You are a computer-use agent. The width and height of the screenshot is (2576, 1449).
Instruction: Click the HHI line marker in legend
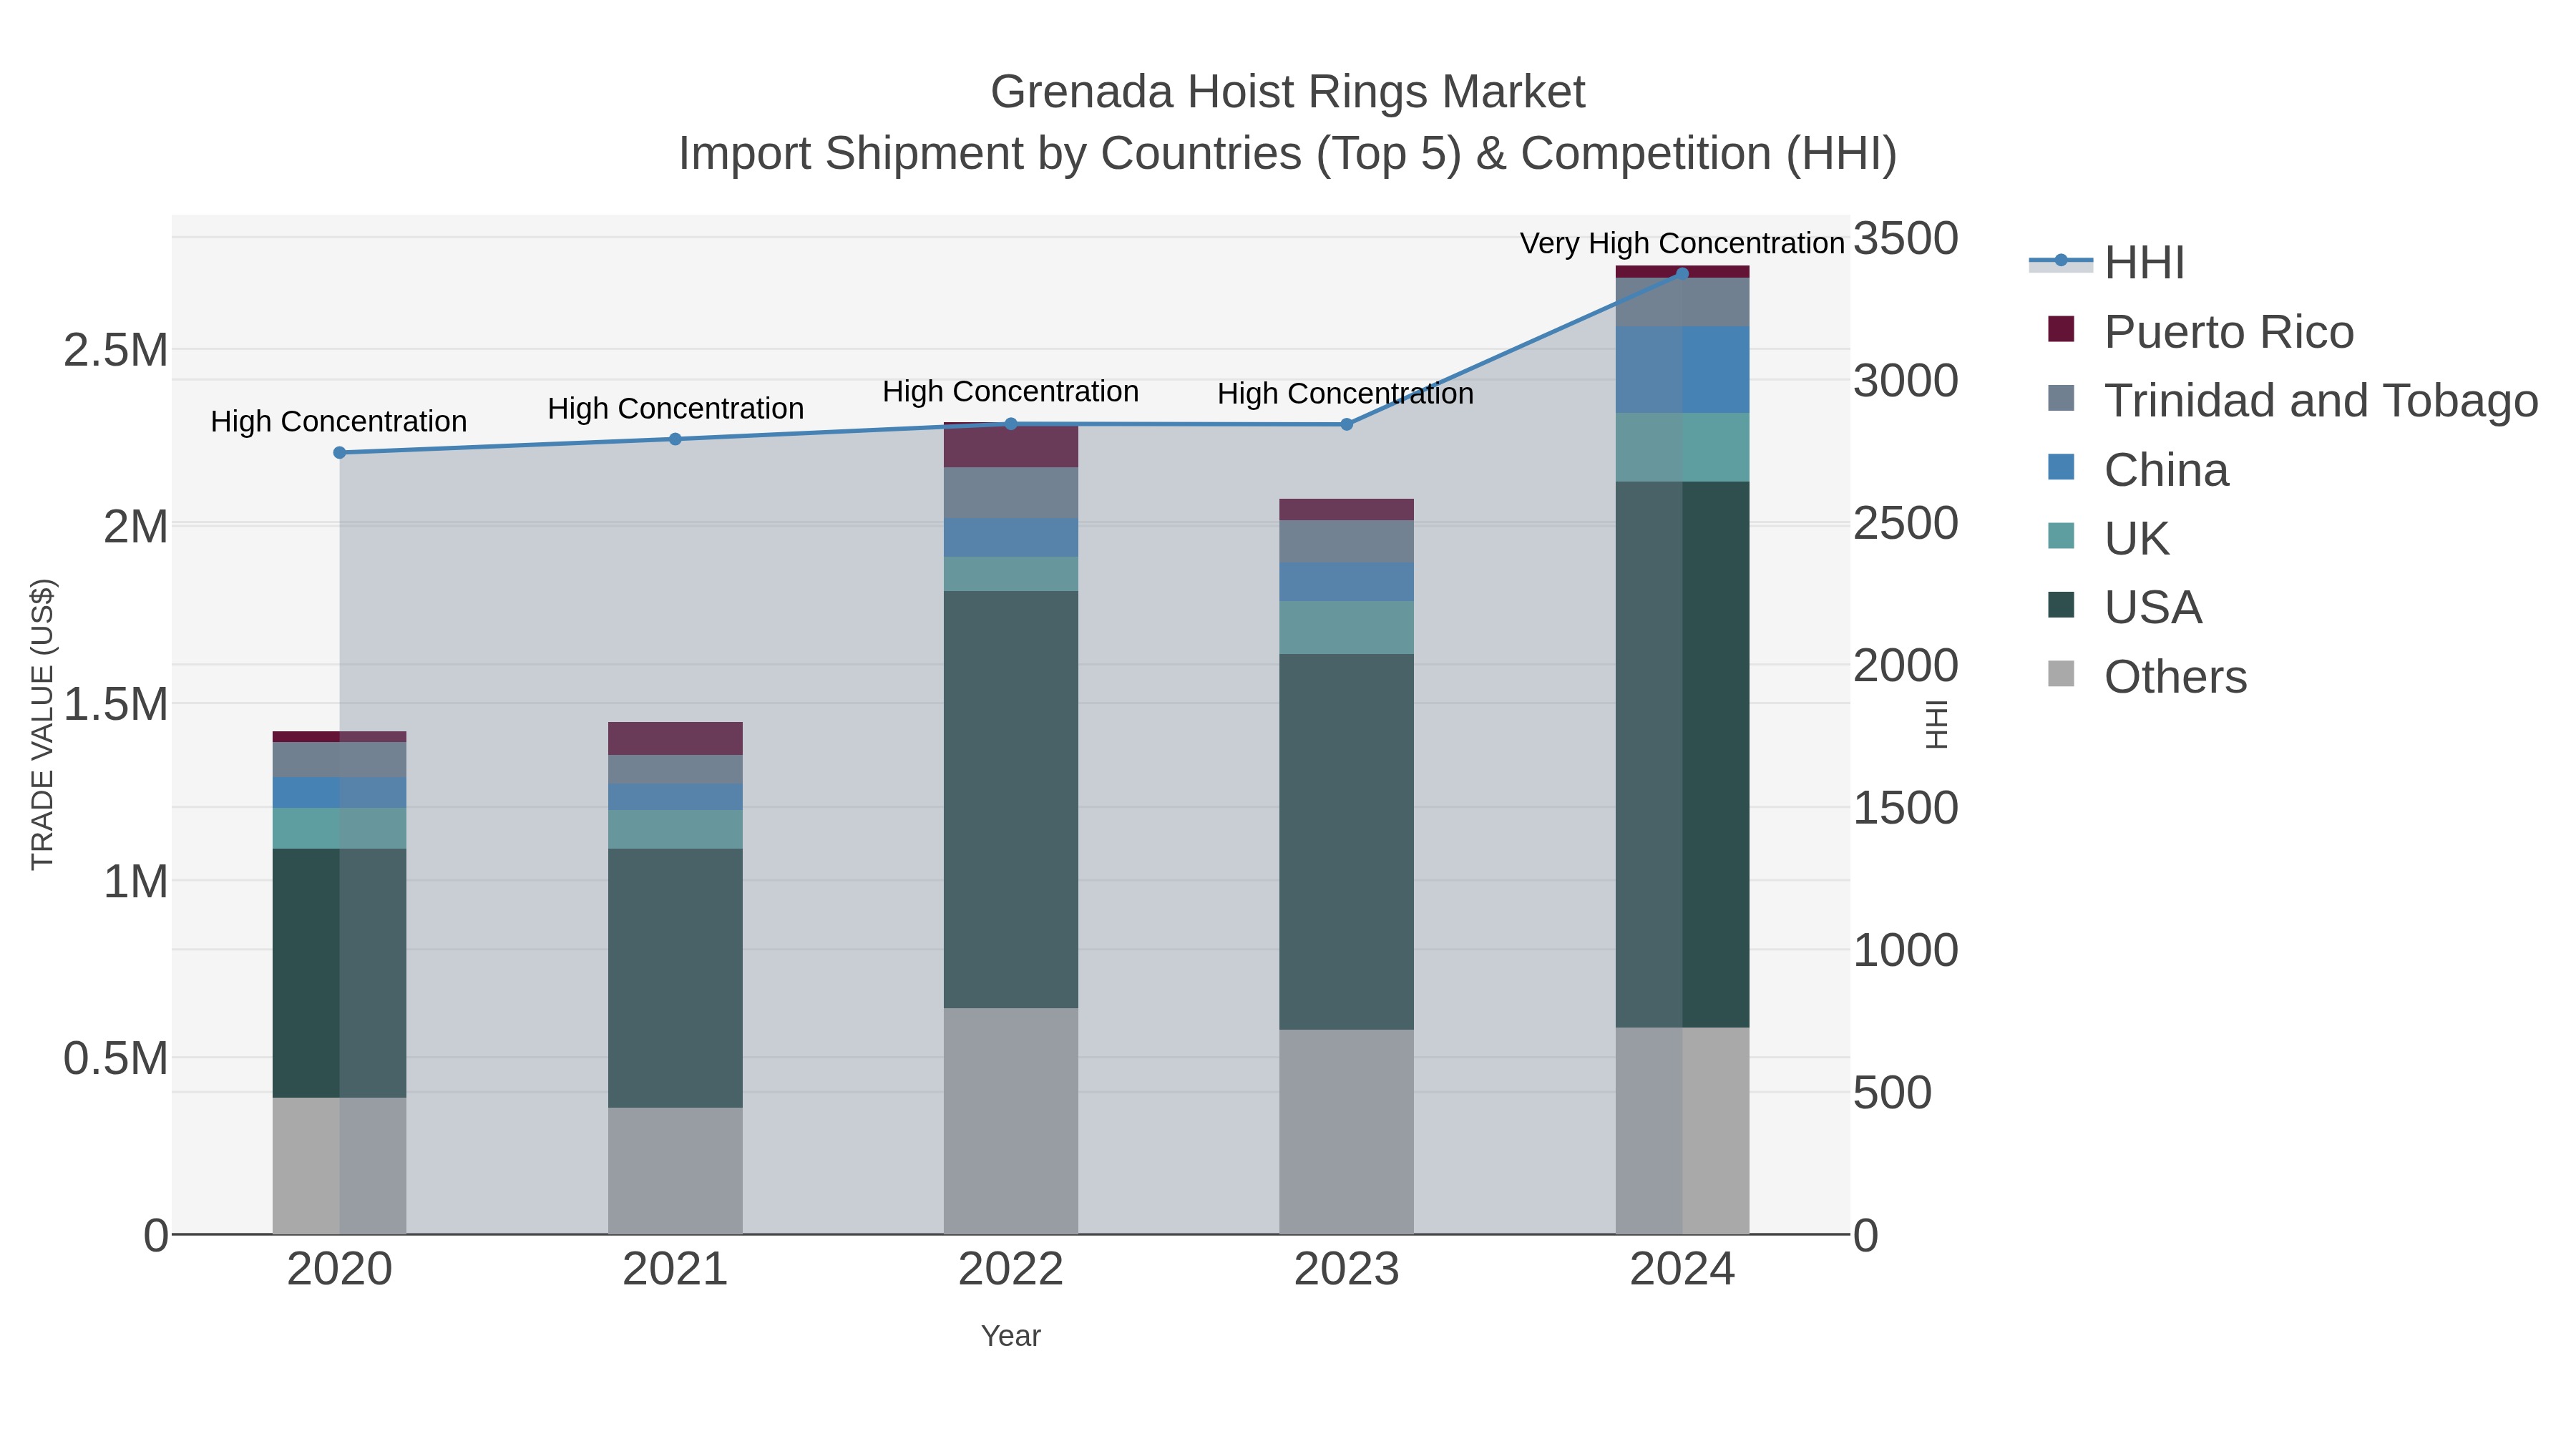pos(2061,261)
